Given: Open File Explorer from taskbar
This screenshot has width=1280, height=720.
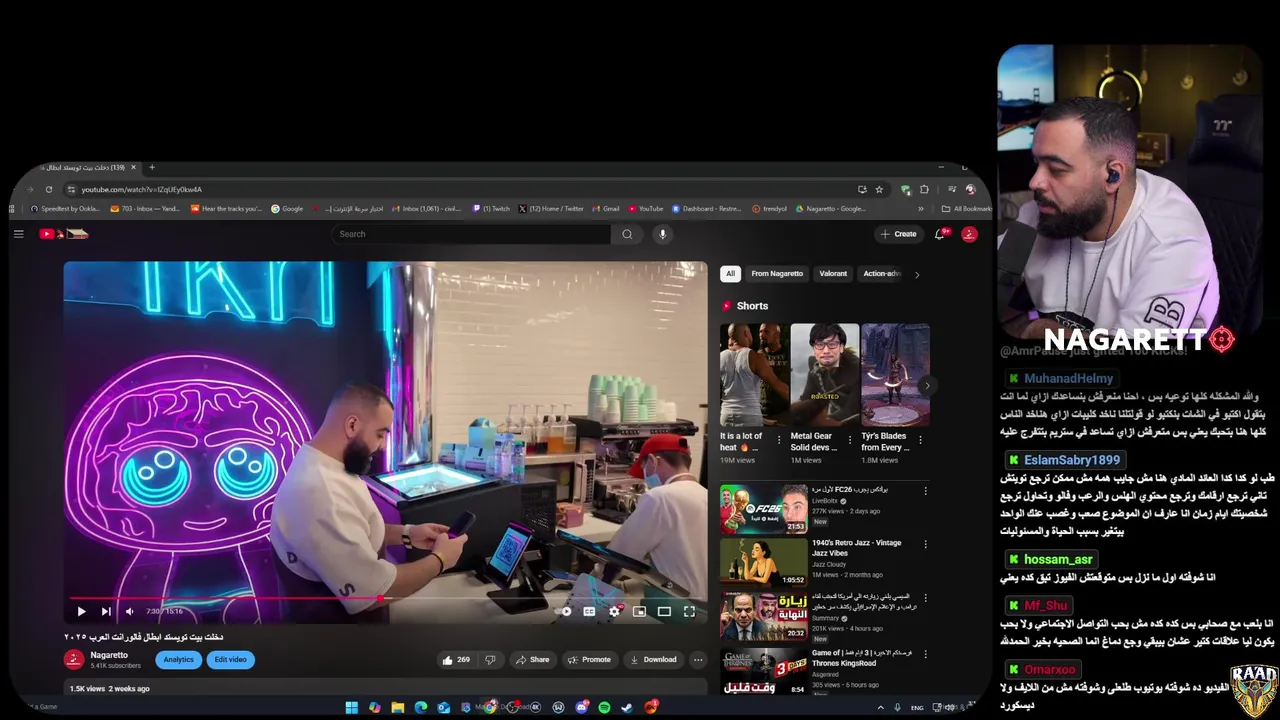Looking at the screenshot, I should (397, 707).
